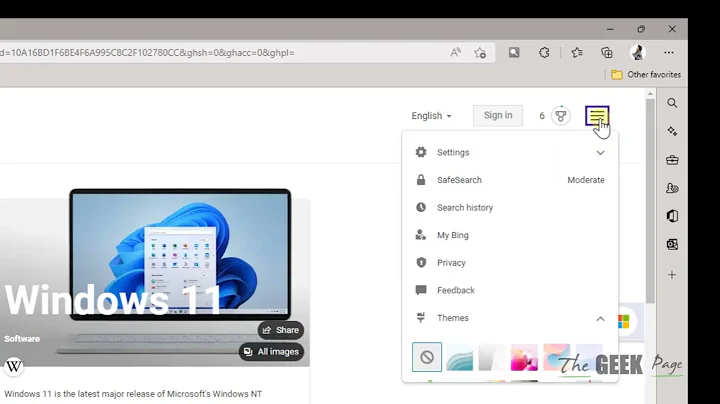Open the Search history menu item

[510, 208]
